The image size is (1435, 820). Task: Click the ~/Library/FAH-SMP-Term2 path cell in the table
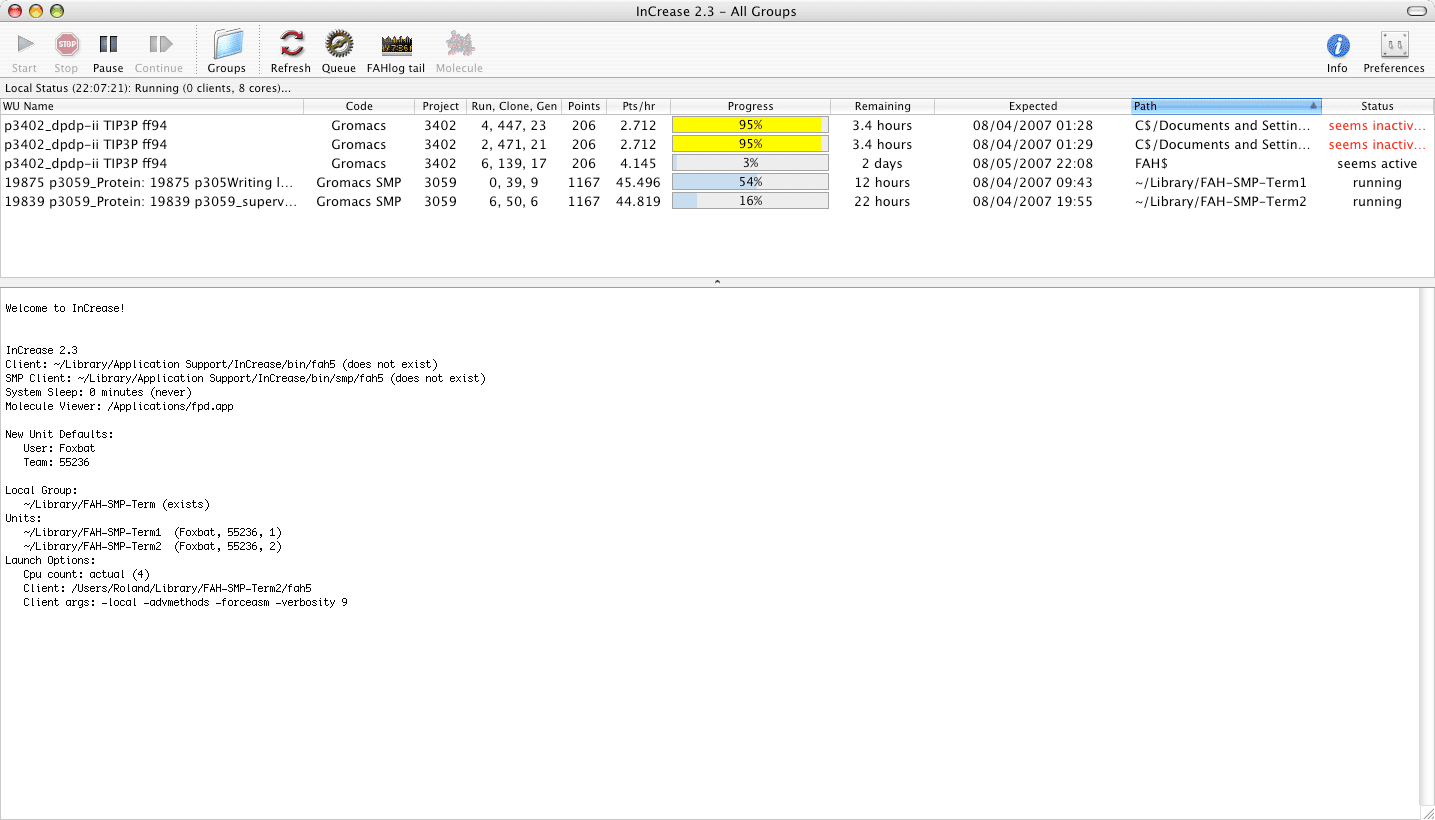click(1221, 202)
